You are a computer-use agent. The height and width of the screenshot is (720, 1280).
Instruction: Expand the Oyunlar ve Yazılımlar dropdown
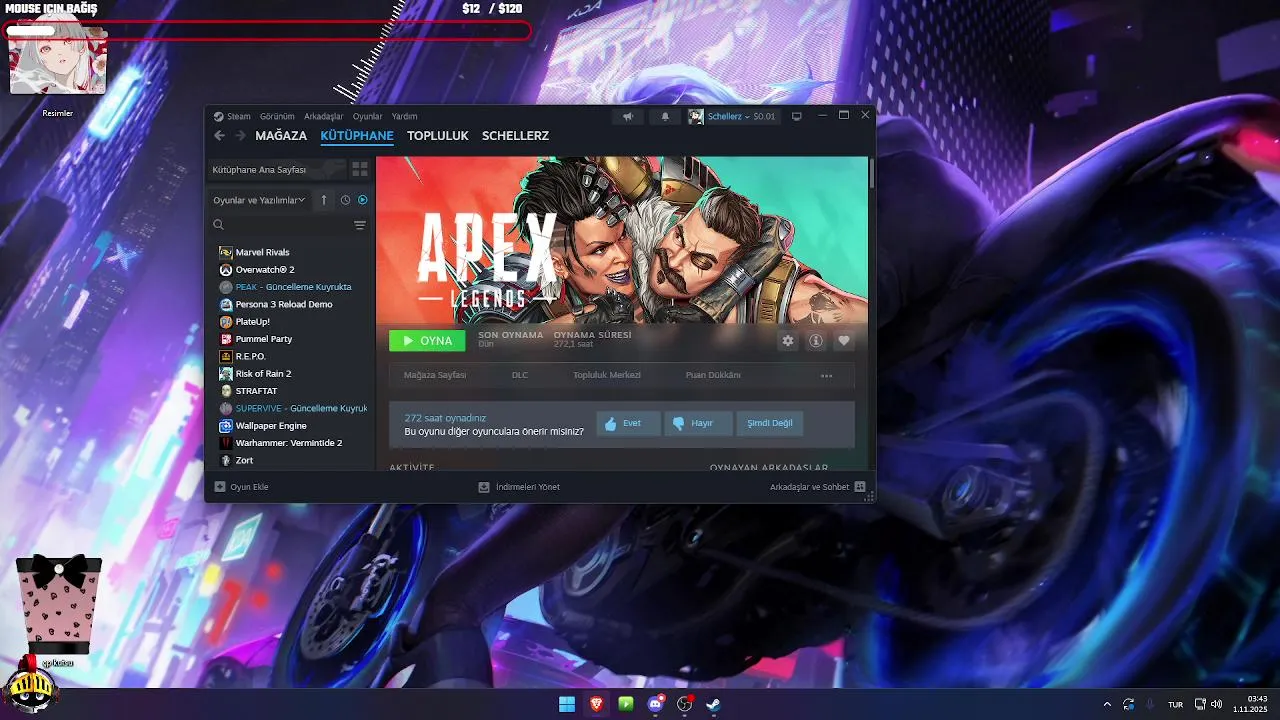click(x=259, y=200)
